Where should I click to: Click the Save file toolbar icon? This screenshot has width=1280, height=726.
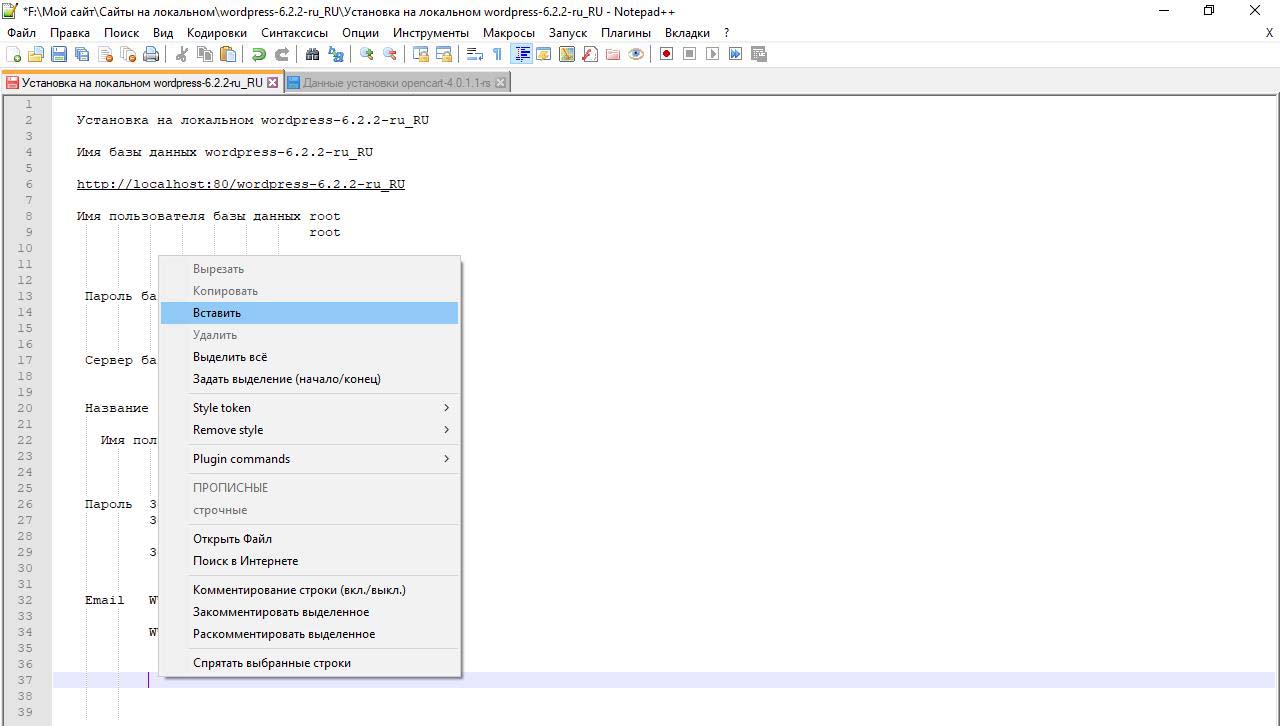click(x=59, y=54)
